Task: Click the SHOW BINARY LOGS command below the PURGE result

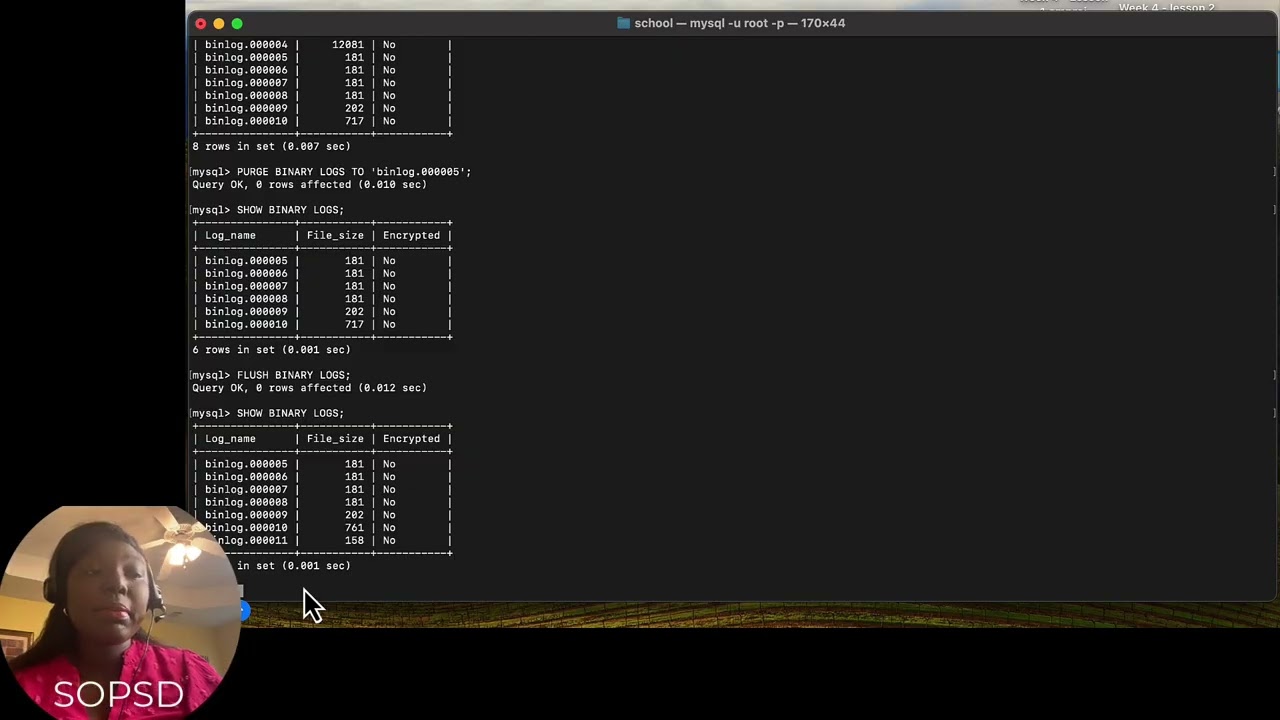Action: pyautogui.click(x=290, y=210)
